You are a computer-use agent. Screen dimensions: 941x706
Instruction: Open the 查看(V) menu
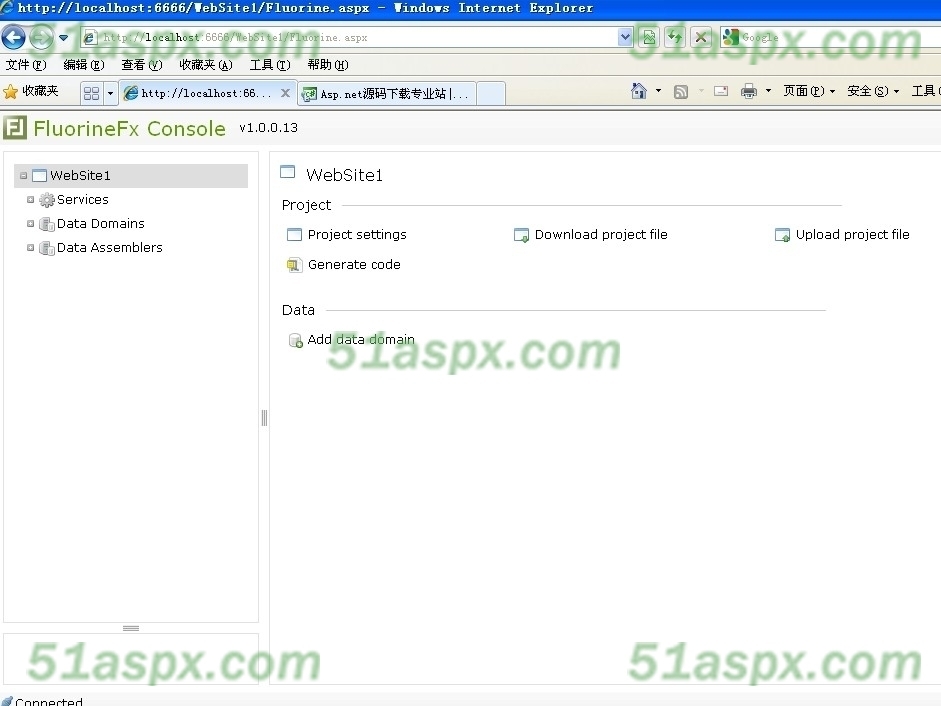[x=142, y=64]
